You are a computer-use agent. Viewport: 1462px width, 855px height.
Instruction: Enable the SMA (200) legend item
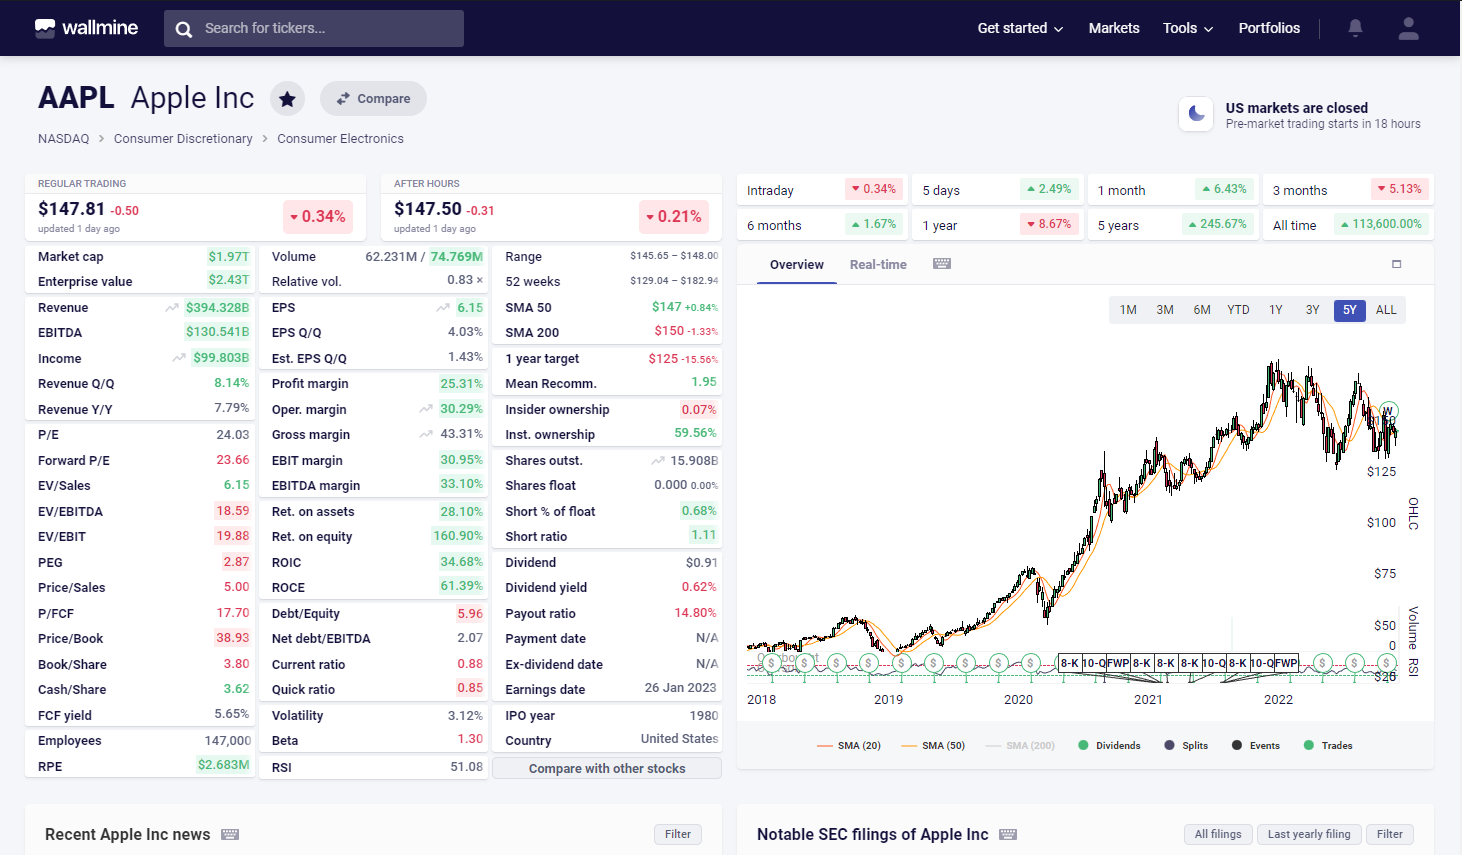1020,746
